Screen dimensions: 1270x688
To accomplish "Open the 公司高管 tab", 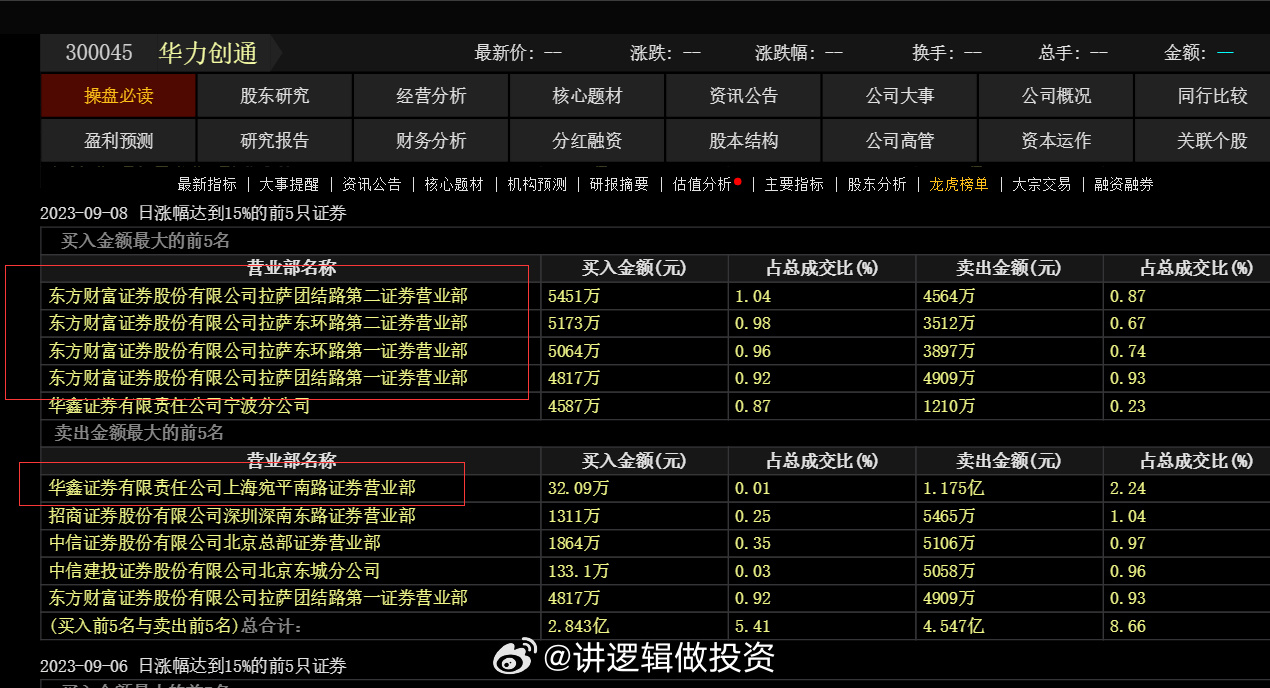I will (900, 141).
